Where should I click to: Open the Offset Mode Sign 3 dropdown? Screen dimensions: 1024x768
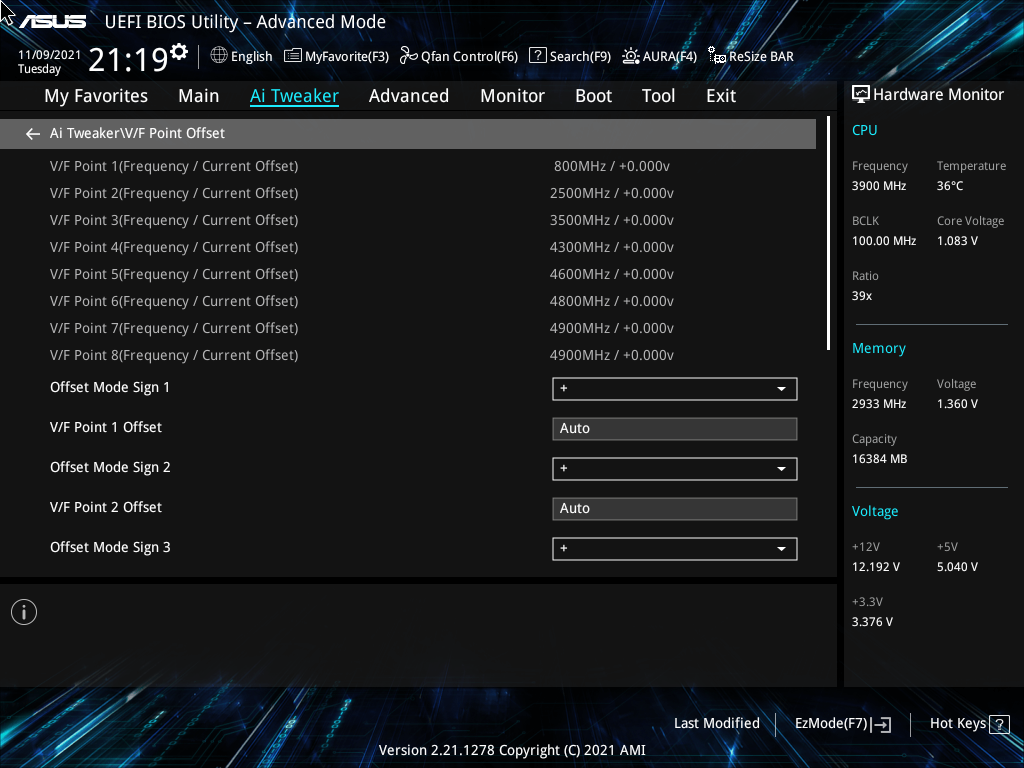[675, 549]
